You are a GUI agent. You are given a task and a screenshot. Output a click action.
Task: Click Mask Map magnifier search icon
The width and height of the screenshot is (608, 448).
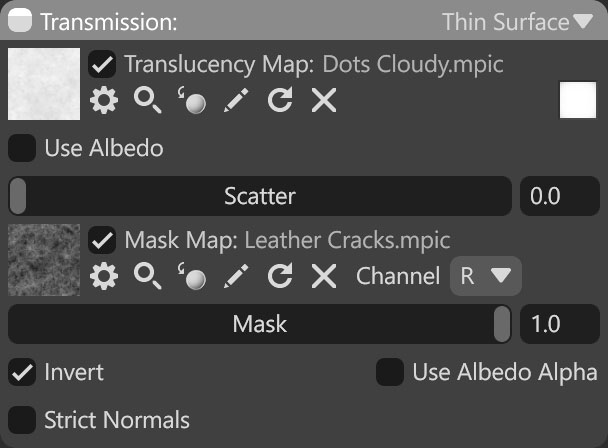(x=147, y=276)
